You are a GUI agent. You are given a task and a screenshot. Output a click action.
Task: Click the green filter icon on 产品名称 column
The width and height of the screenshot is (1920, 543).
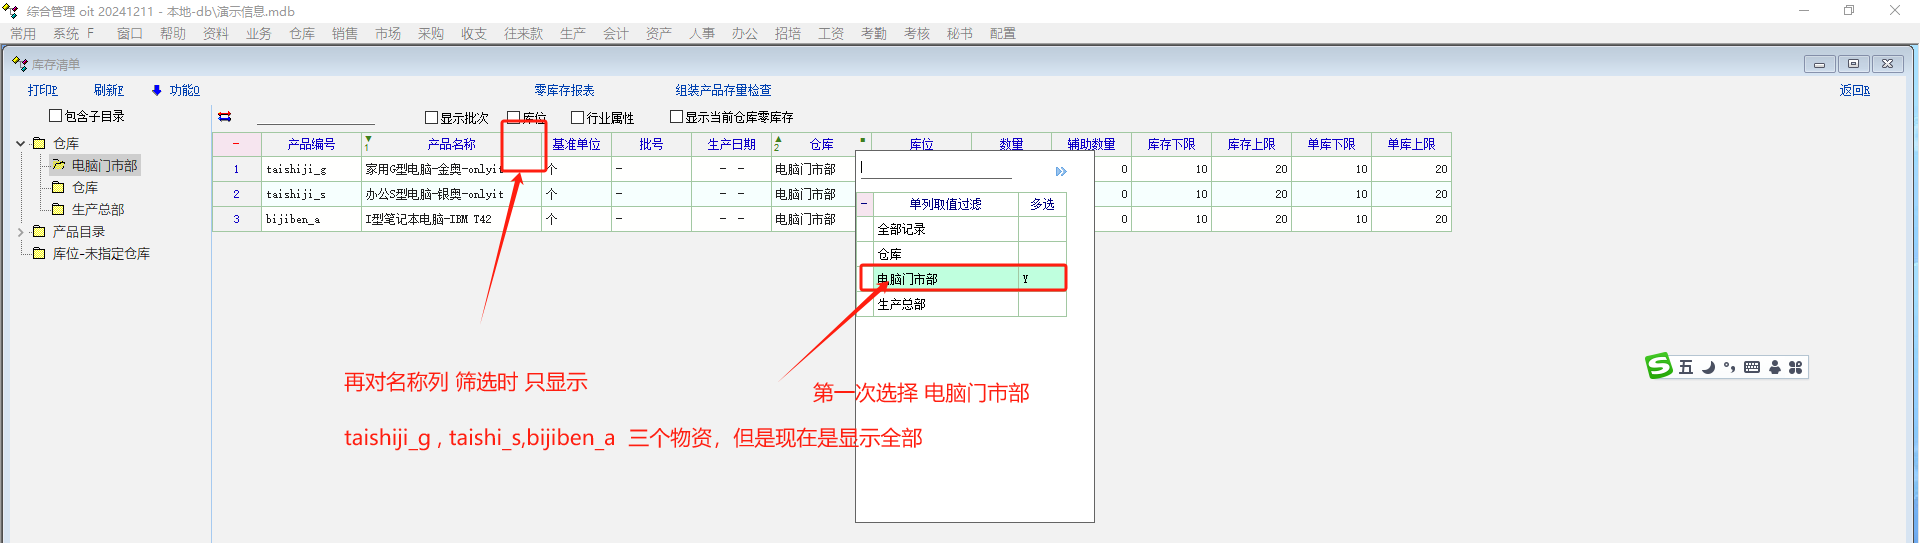pyautogui.click(x=368, y=144)
